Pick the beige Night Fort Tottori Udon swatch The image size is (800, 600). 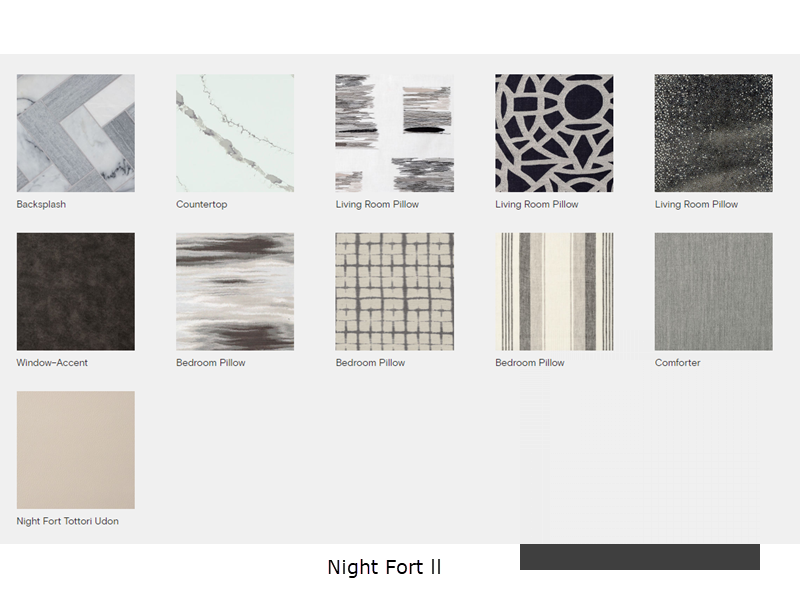click(76, 450)
